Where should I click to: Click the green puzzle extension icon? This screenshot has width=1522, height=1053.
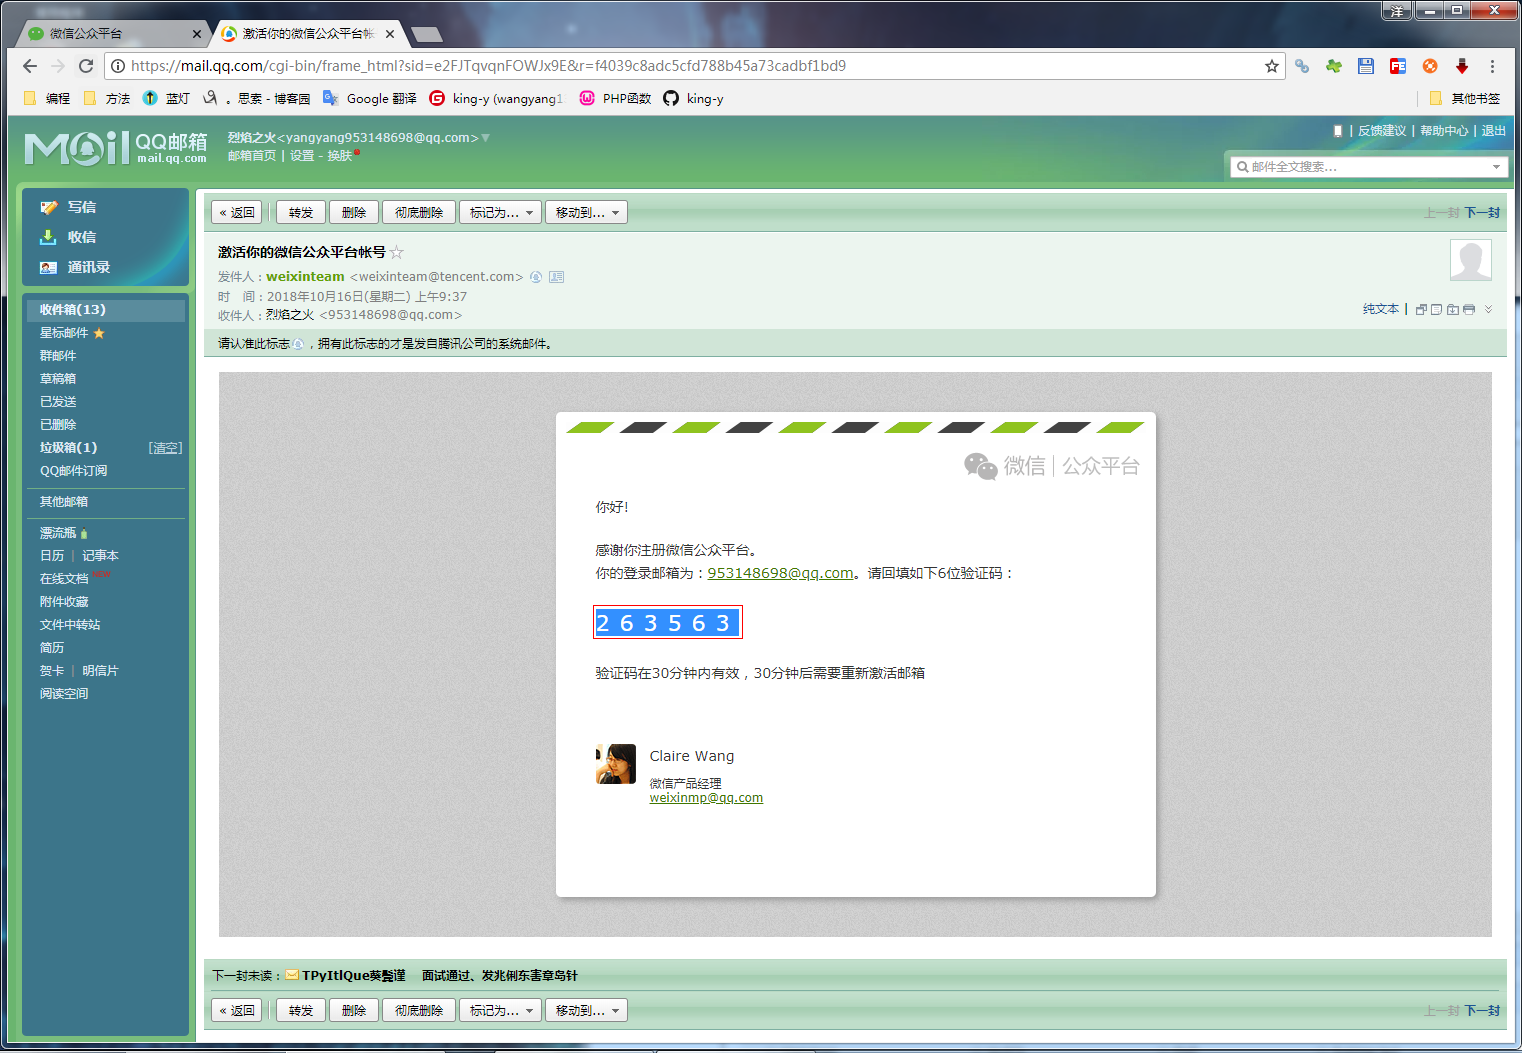click(1334, 66)
